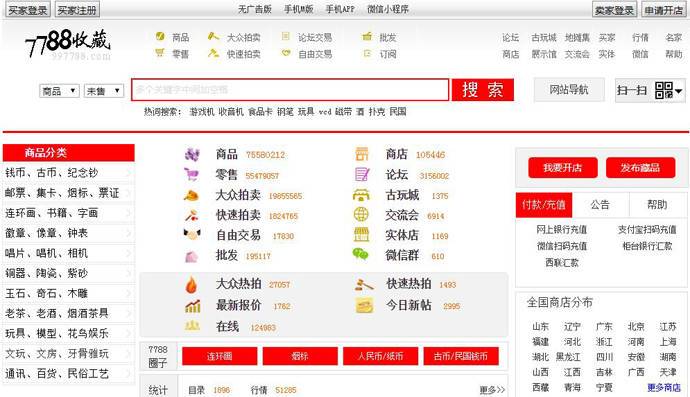Click the keyword search input field
This screenshot has height=397, width=690.
[x=290, y=90]
